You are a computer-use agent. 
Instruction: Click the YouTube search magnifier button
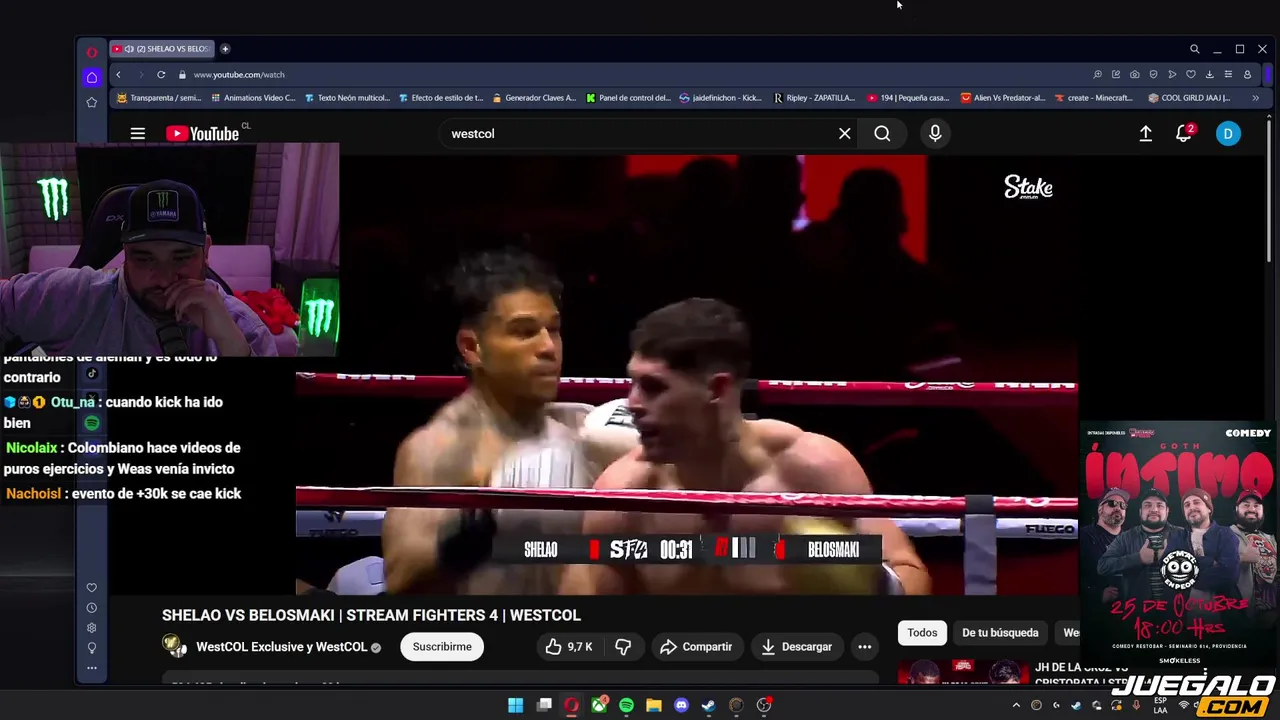point(882,133)
